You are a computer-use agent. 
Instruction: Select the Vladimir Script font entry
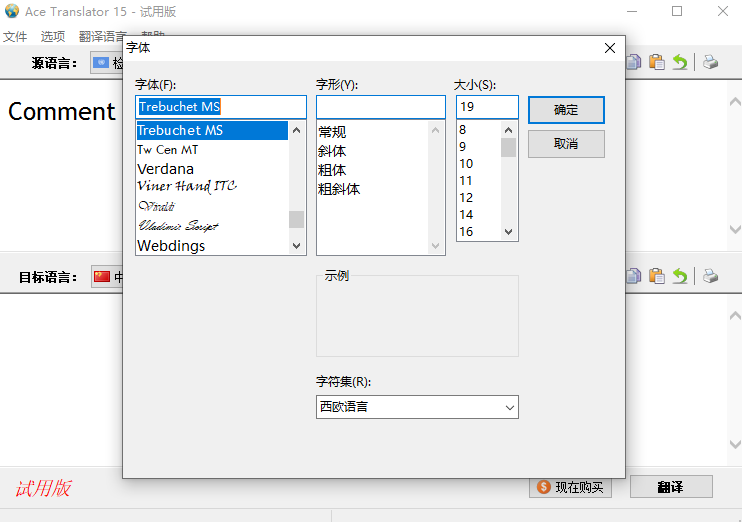point(212,226)
